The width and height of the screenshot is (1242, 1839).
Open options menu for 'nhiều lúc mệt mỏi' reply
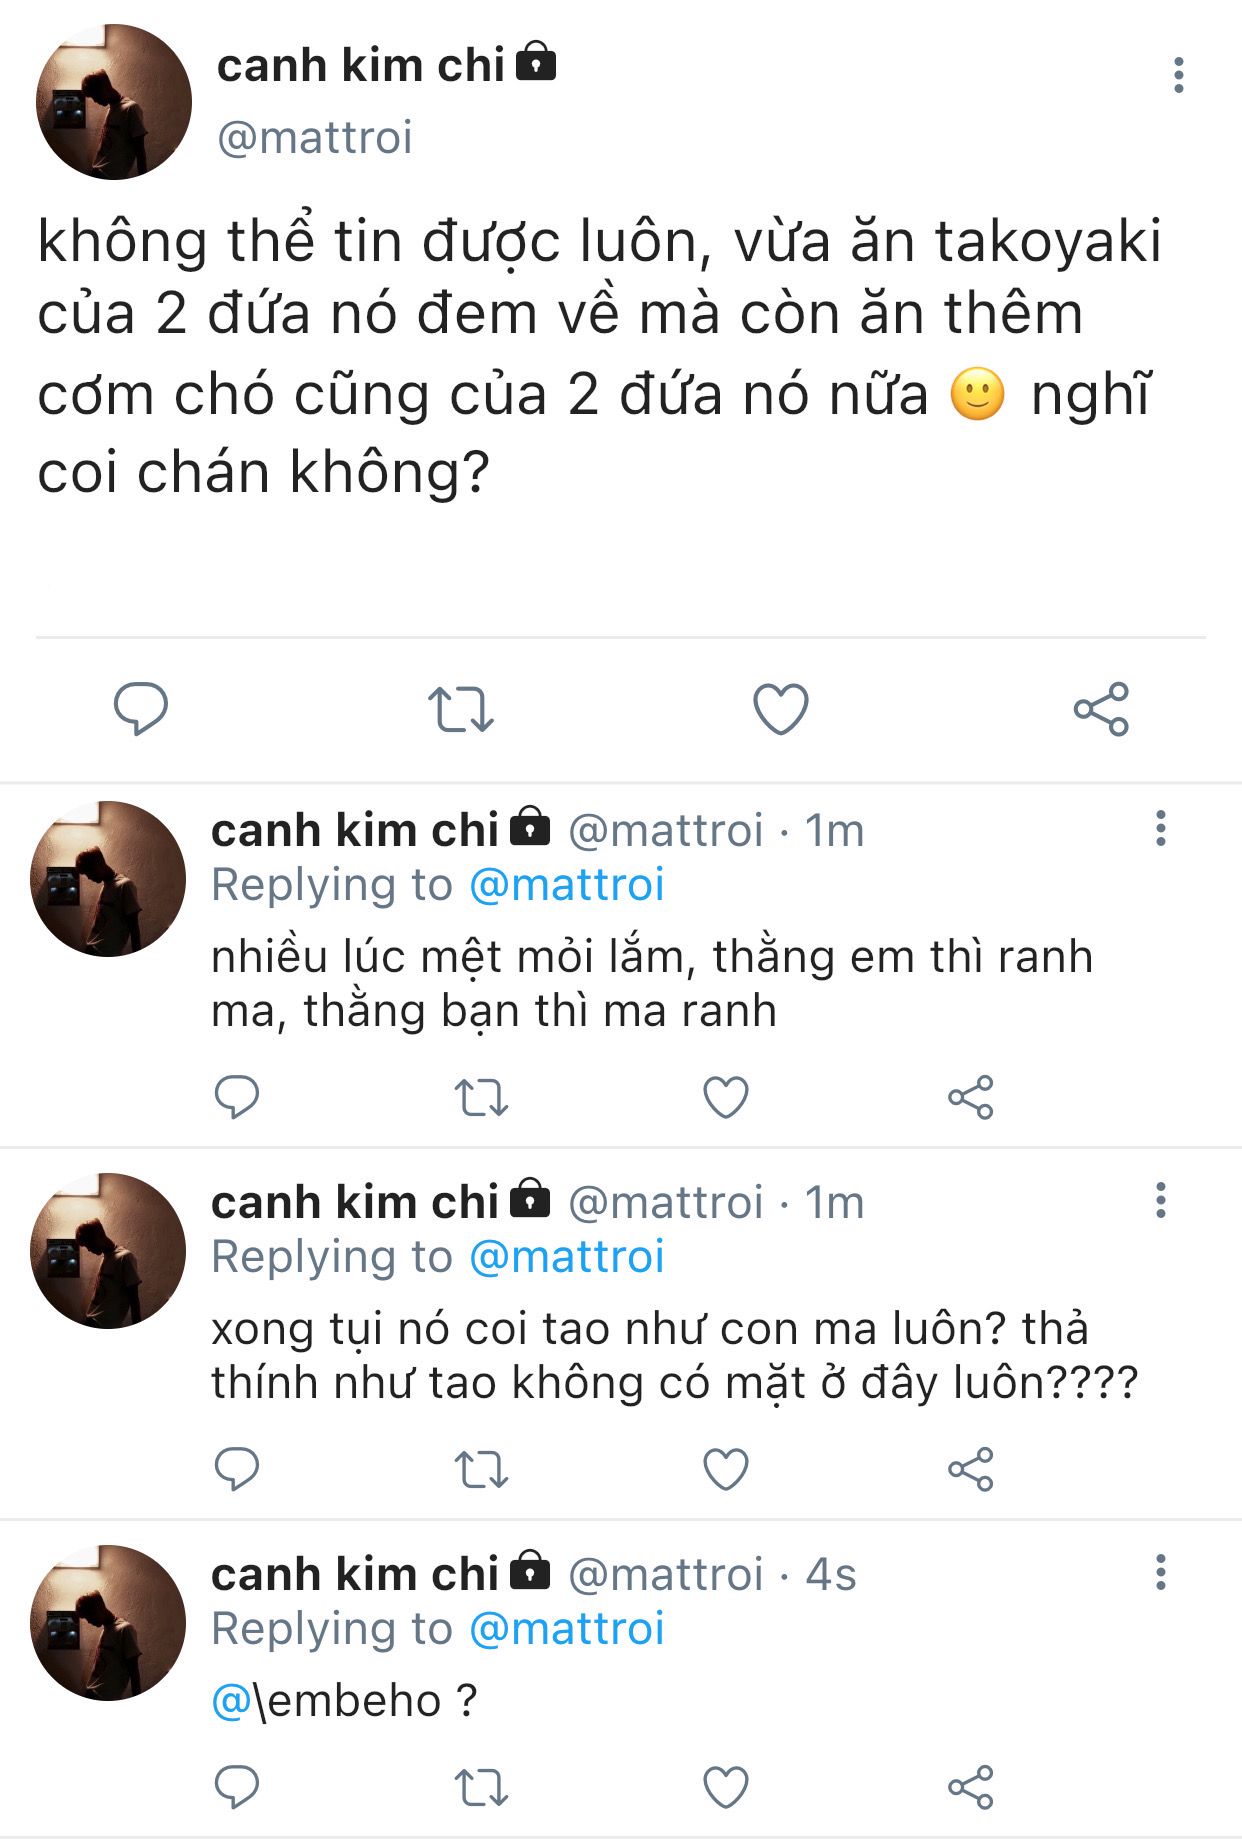point(1160,829)
